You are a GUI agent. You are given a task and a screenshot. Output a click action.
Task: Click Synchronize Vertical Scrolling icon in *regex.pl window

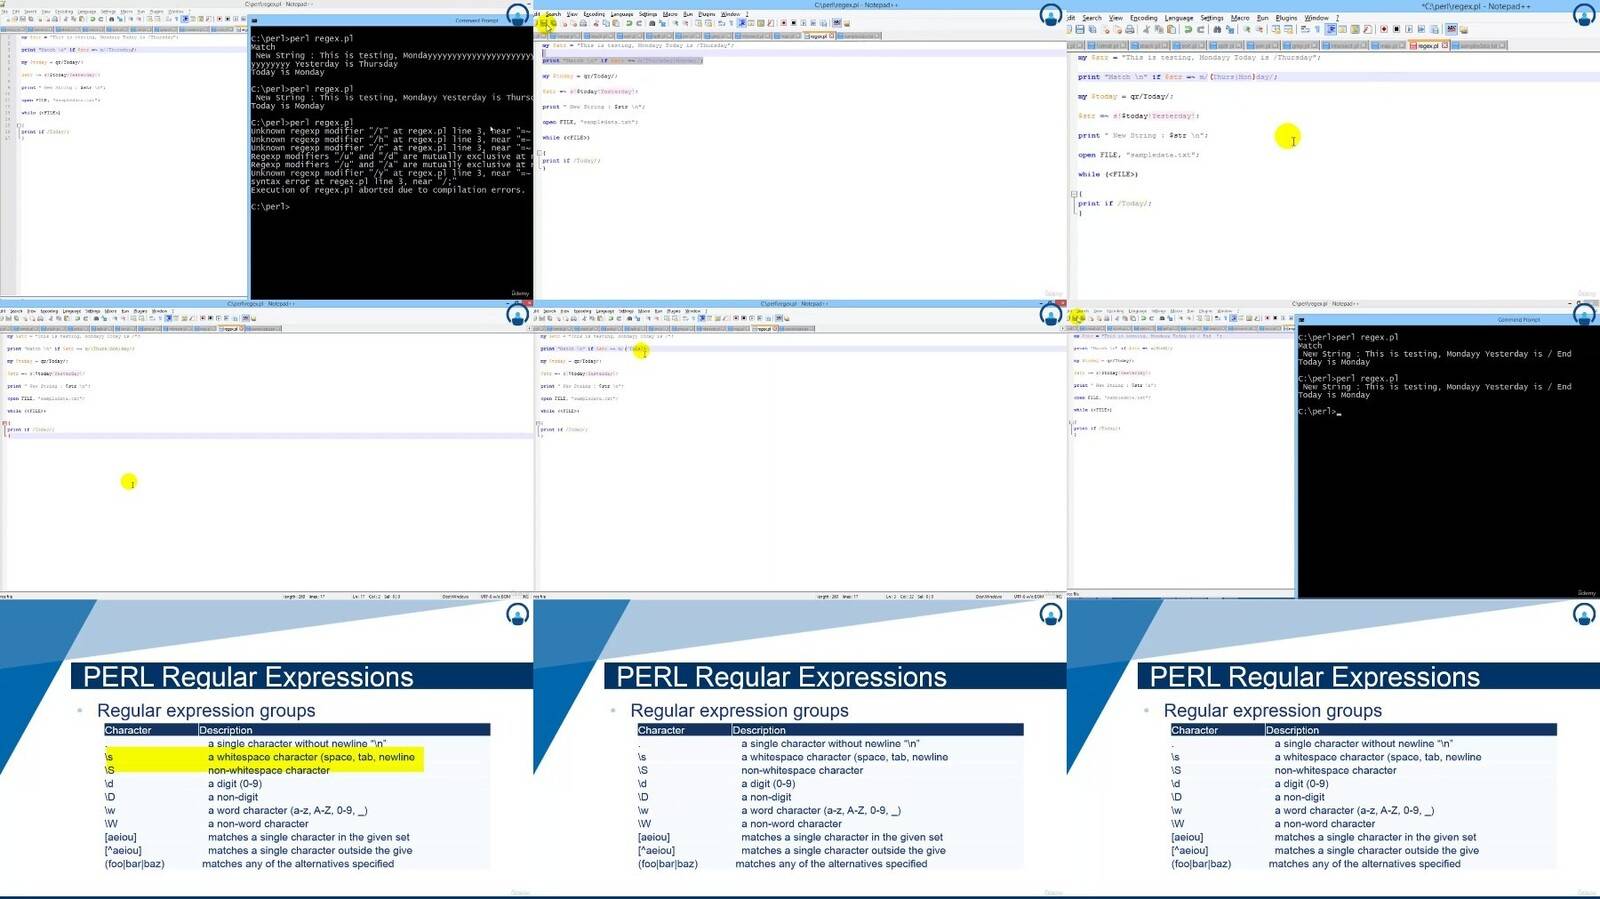click(x=1276, y=29)
